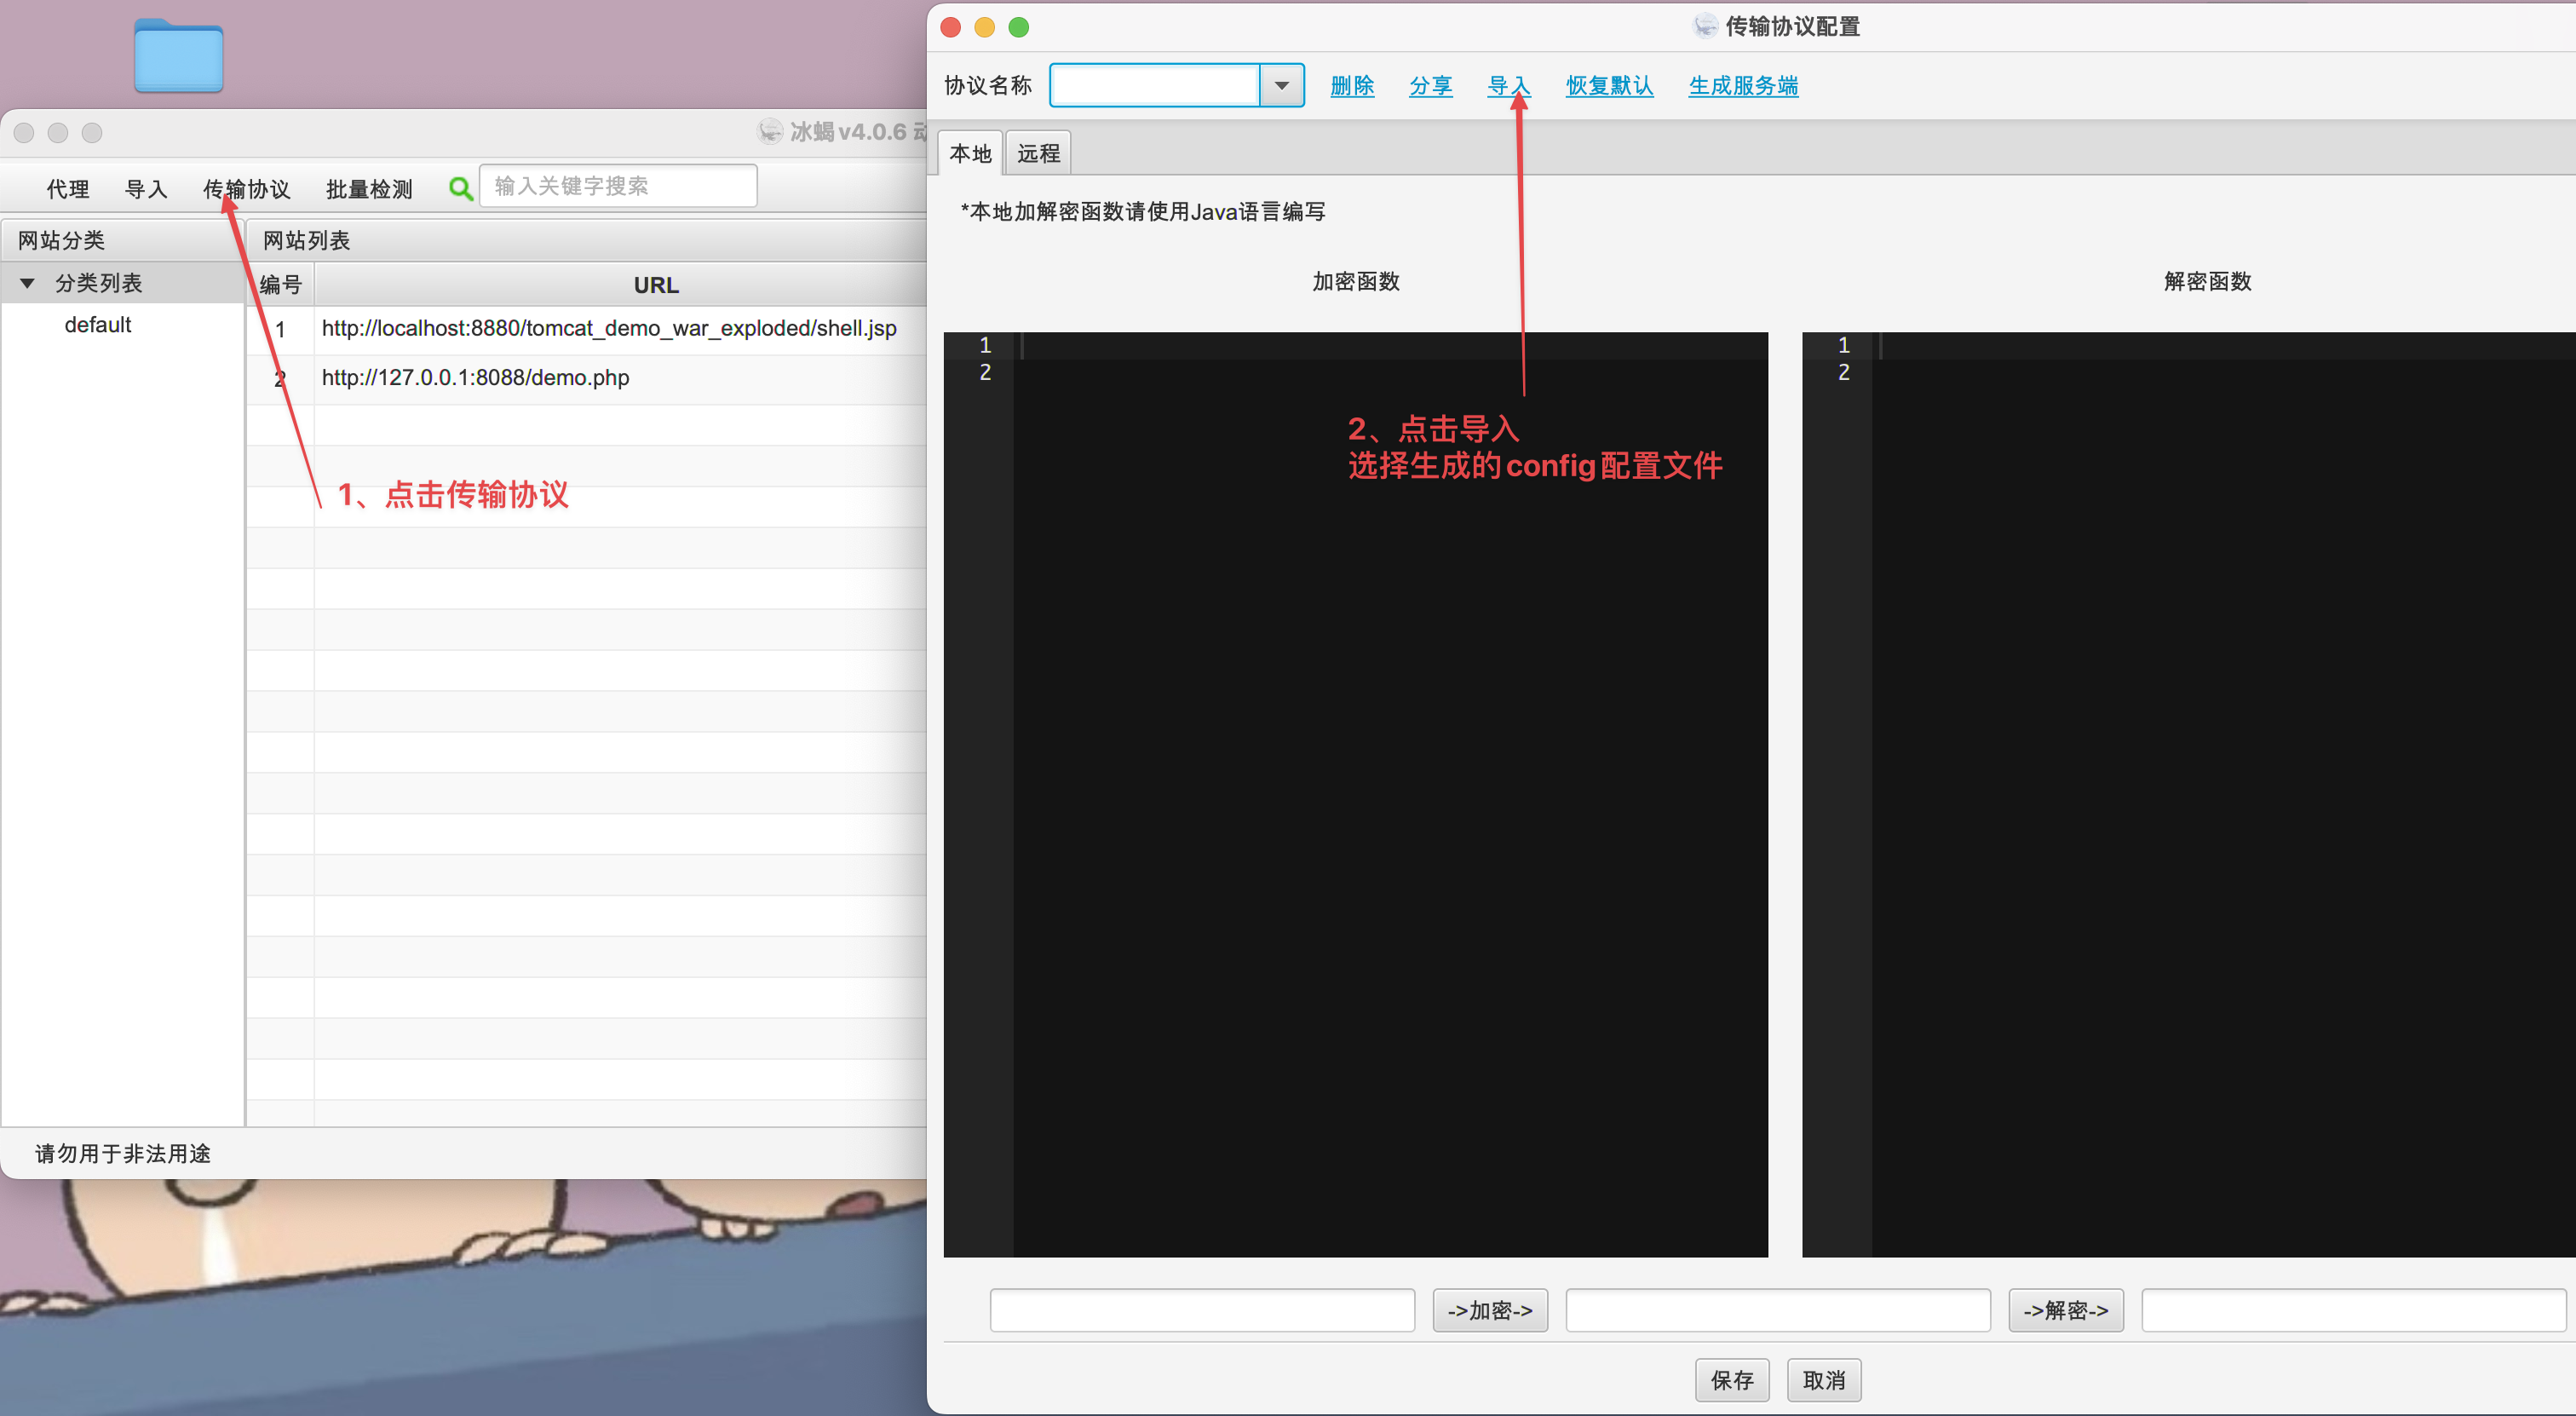Click the 删除 link

tap(1352, 86)
